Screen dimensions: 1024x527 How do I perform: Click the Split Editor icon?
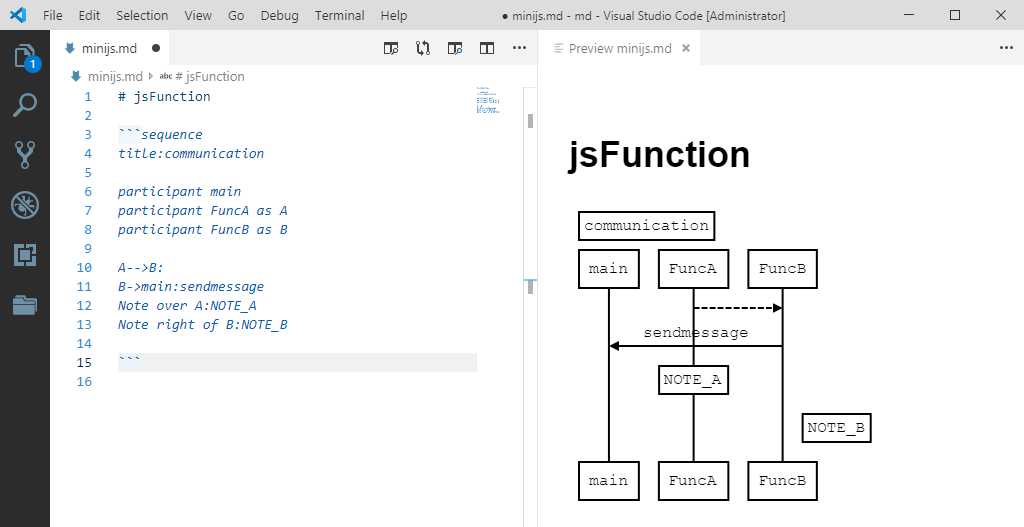tap(487, 48)
